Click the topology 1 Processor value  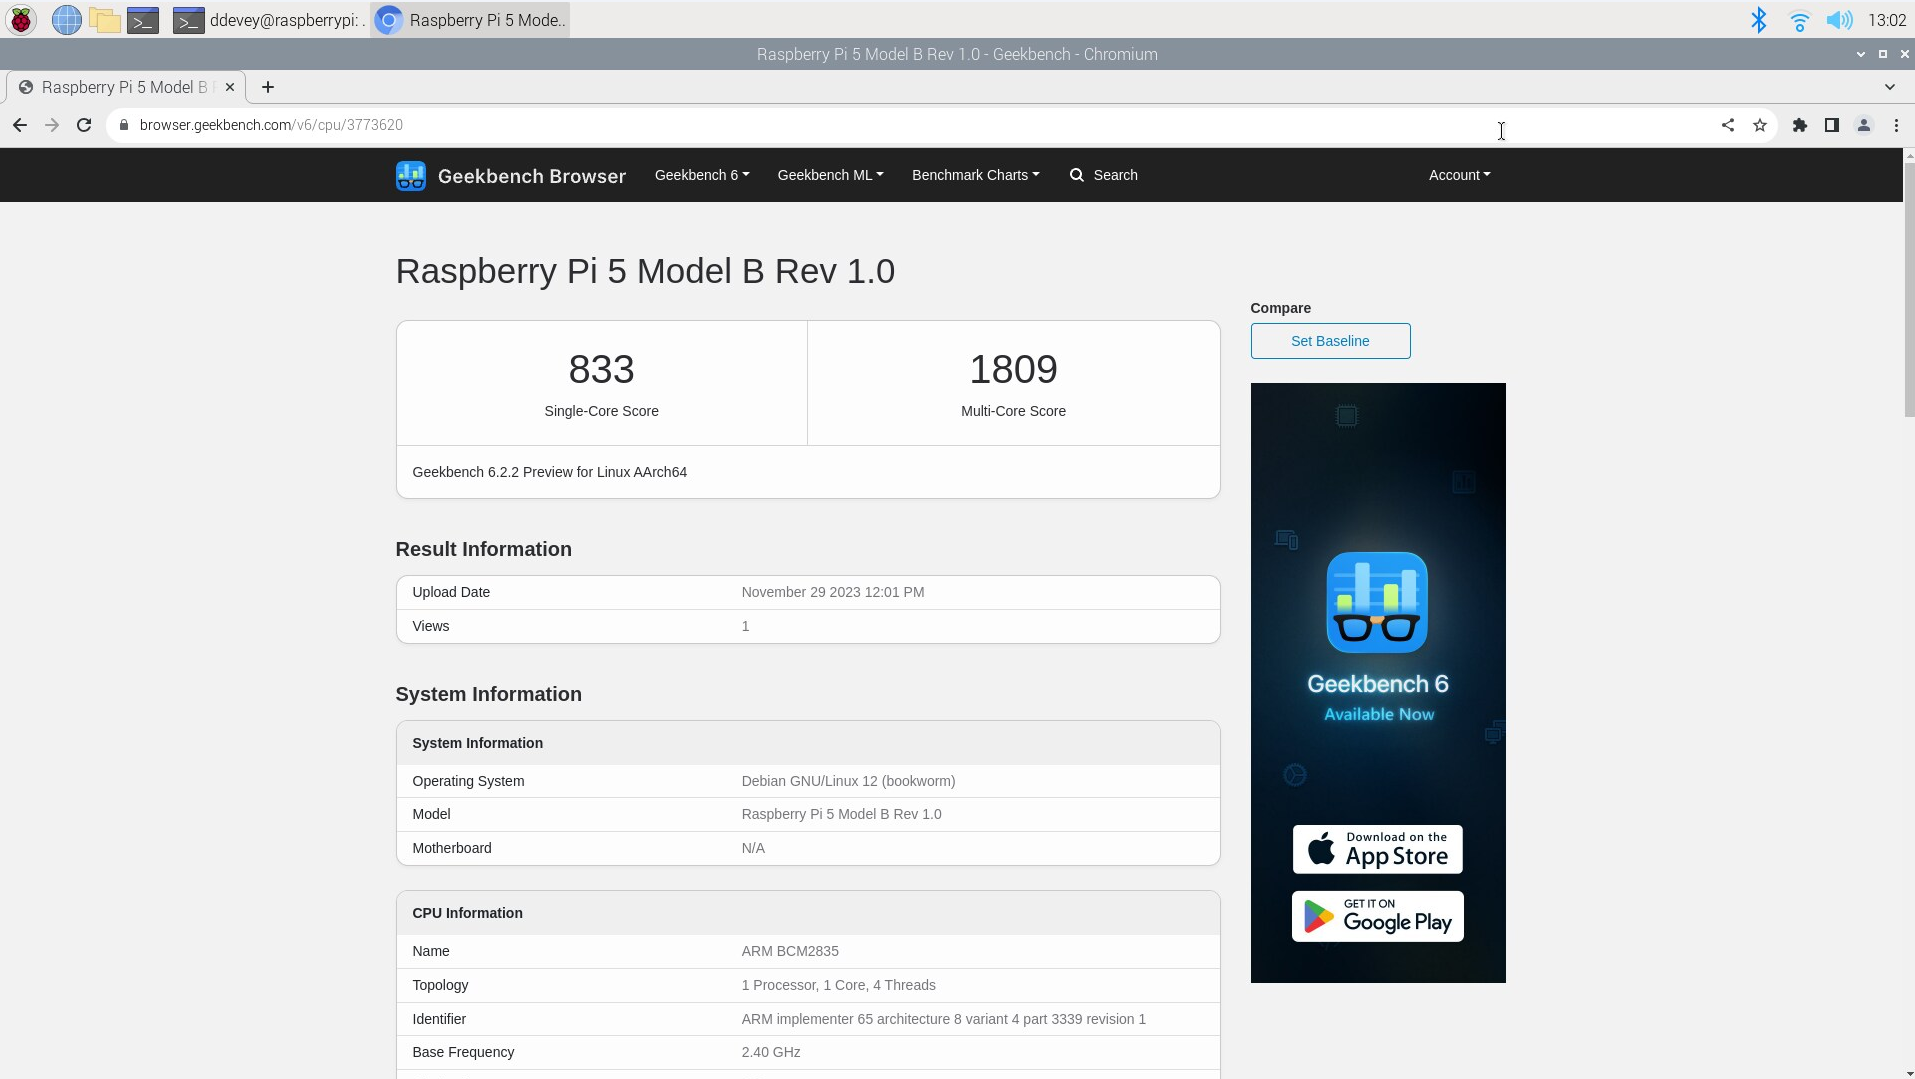(838, 985)
